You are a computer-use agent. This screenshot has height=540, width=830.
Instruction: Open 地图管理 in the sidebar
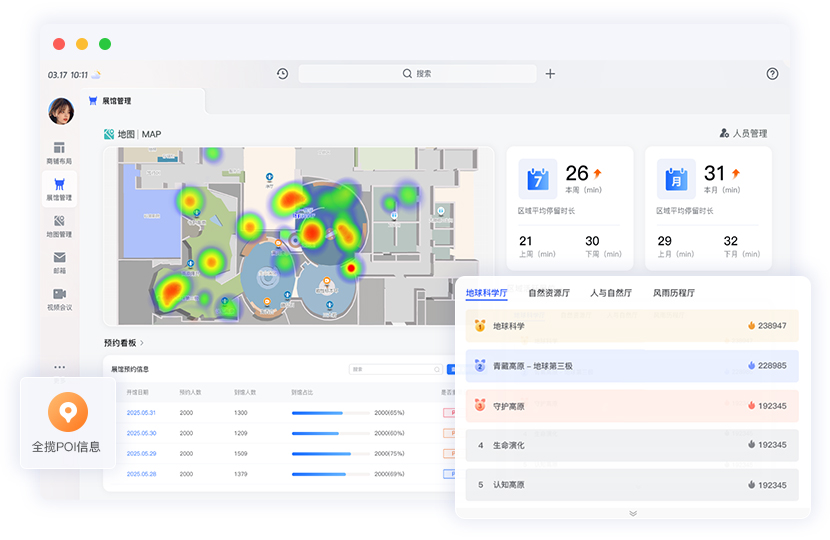click(x=59, y=226)
